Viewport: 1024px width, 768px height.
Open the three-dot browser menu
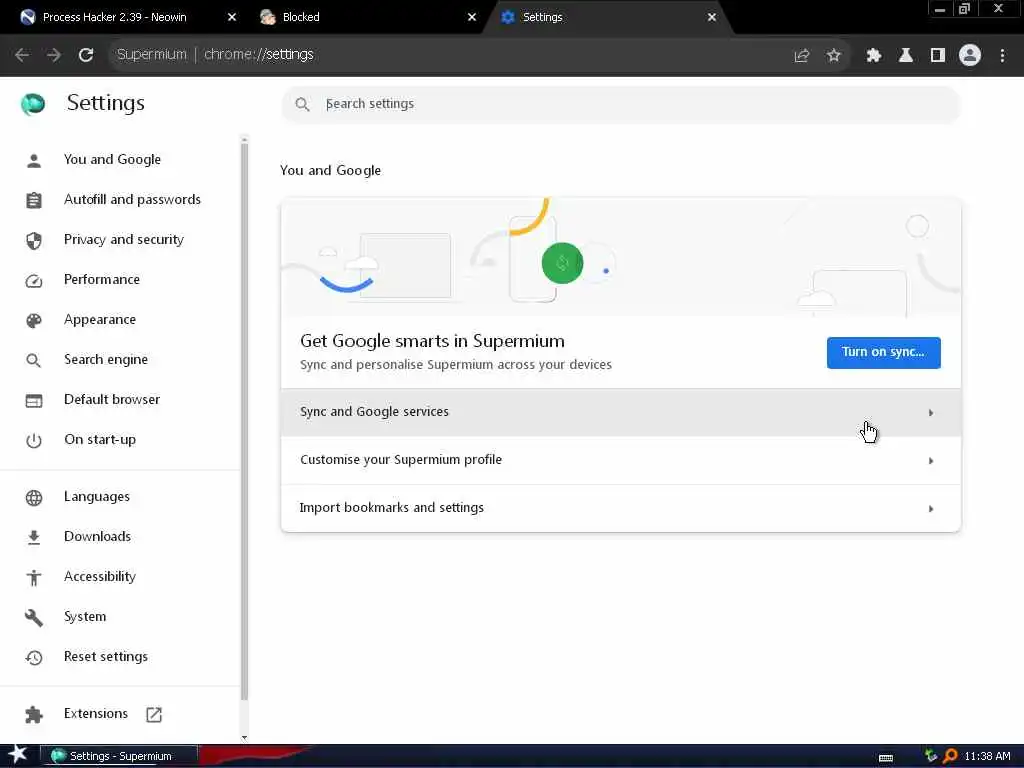pyautogui.click(x=1002, y=56)
